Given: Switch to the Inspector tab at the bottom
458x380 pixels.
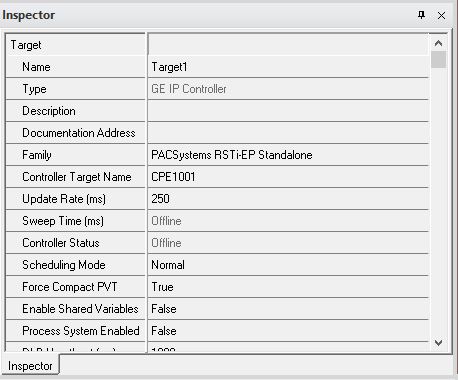Looking at the screenshot, I should tap(30, 366).
